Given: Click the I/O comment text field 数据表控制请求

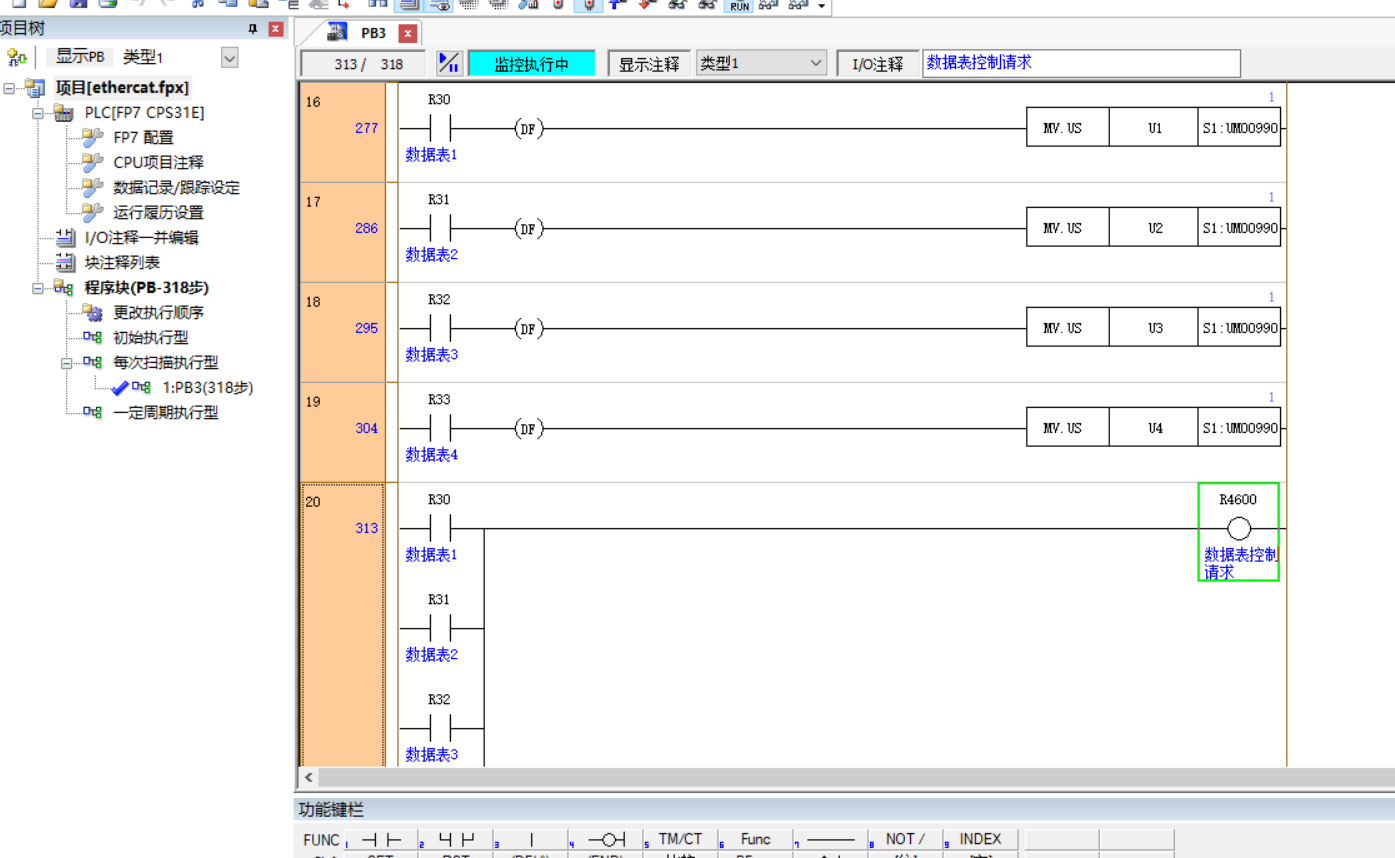Looking at the screenshot, I should [1080, 63].
